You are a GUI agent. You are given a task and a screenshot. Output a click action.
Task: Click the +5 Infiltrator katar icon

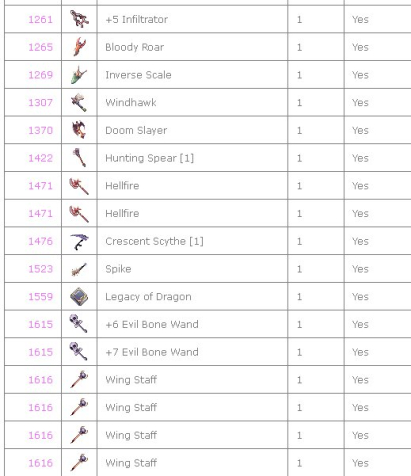click(x=79, y=19)
